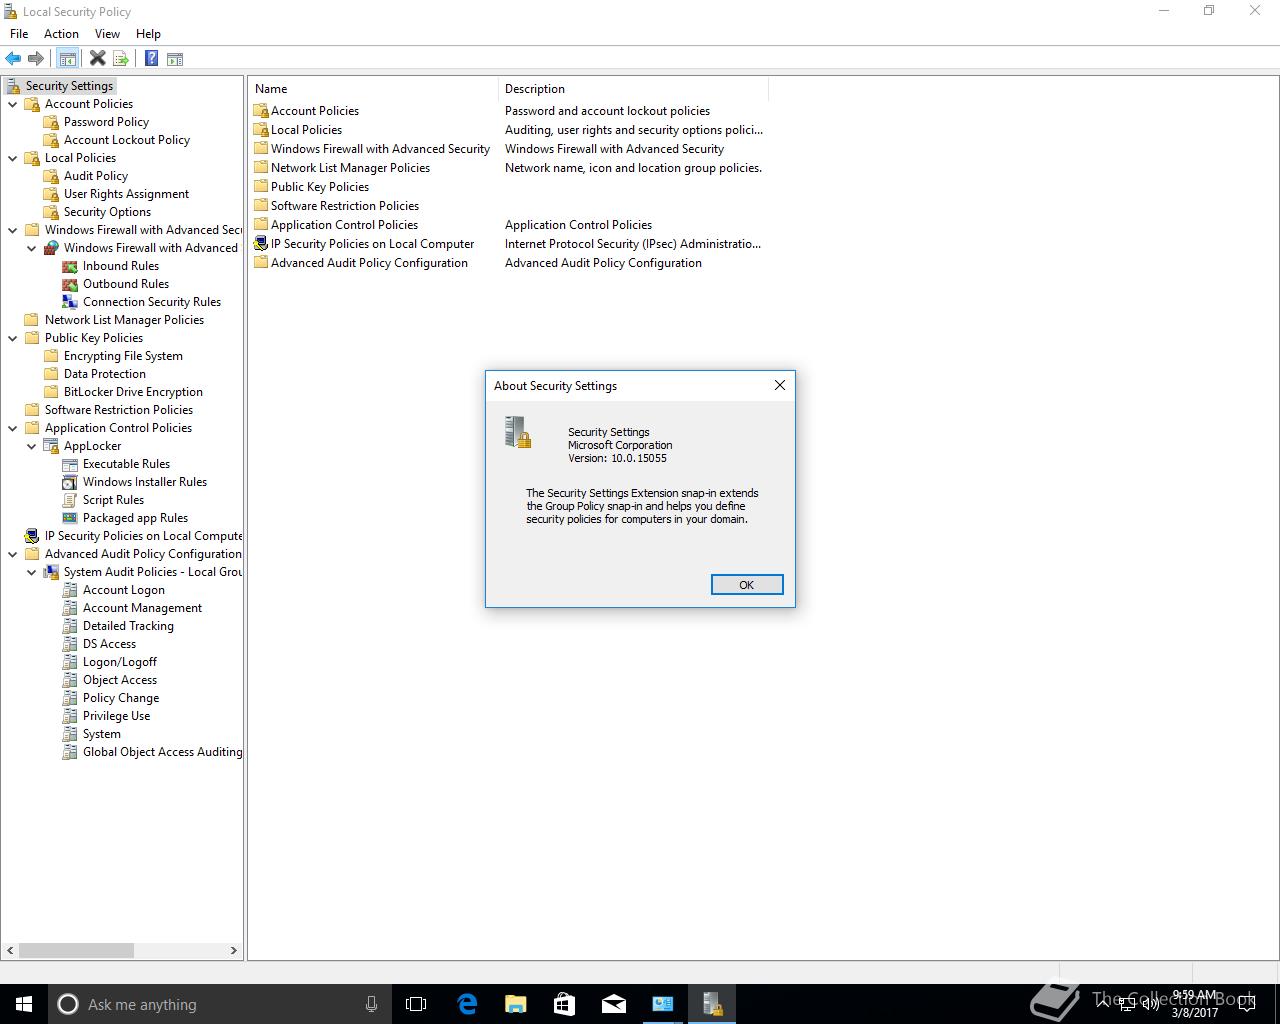Click OK in About Security Settings dialog

tap(747, 585)
